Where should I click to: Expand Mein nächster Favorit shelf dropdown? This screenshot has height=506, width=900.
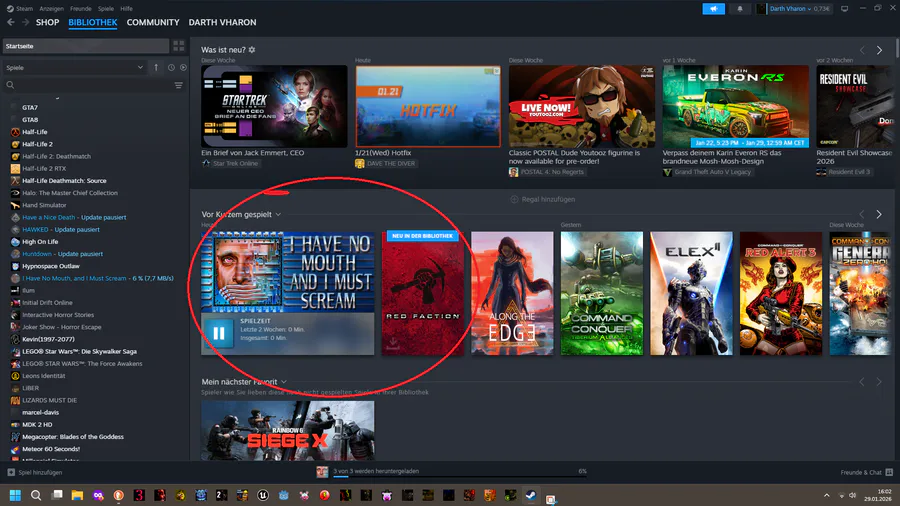(284, 382)
